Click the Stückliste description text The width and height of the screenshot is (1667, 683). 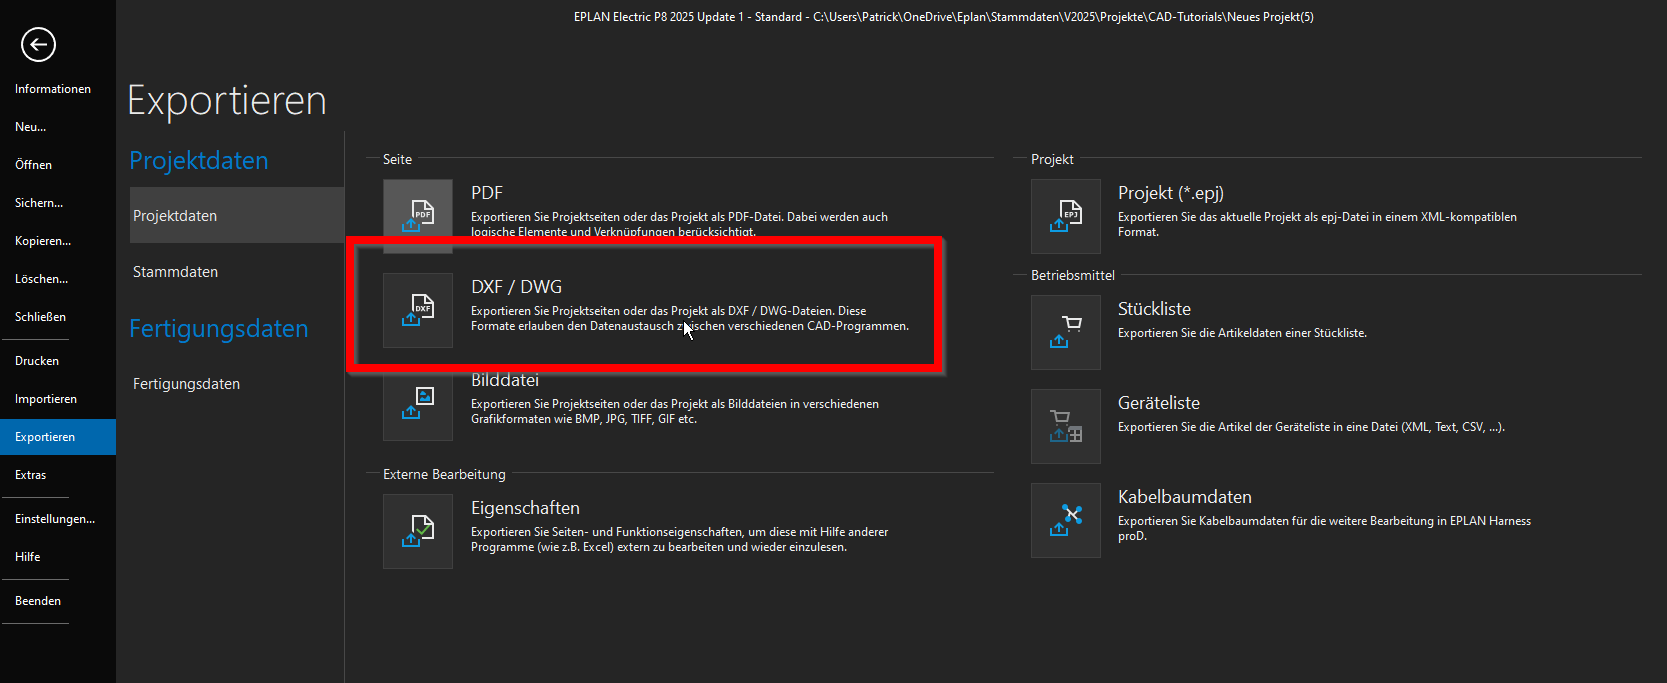pyautogui.click(x=1242, y=333)
